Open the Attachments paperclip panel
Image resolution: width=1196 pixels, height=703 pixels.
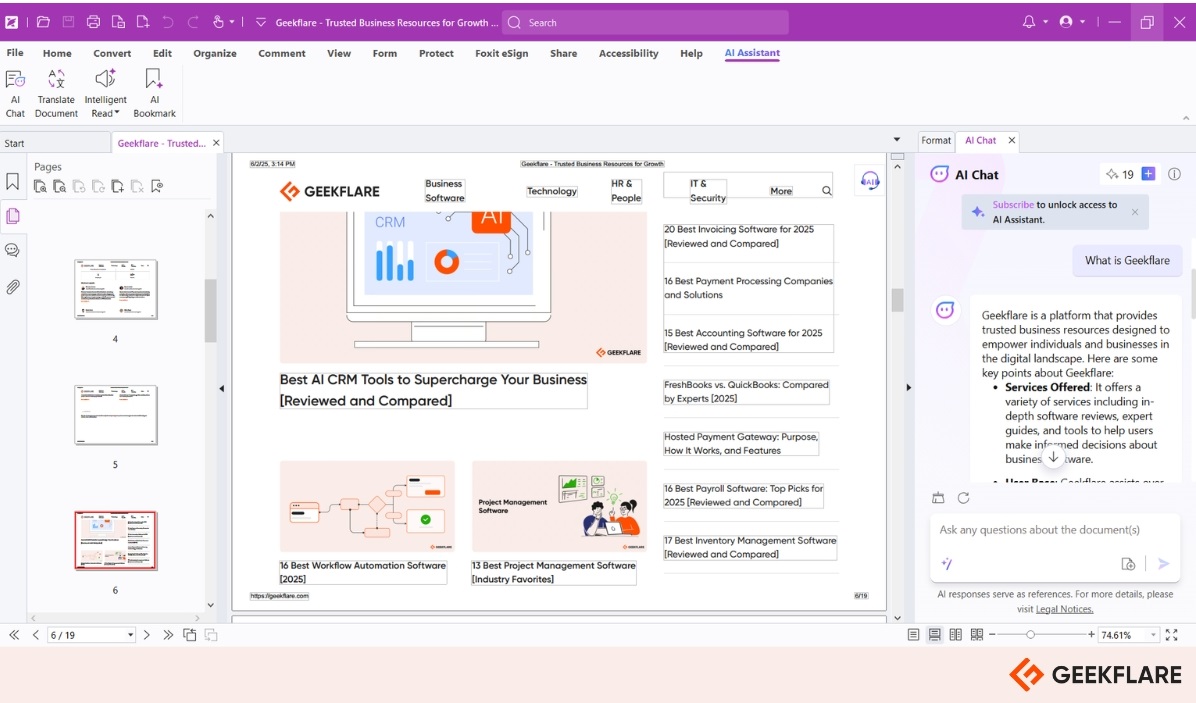click(12, 287)
